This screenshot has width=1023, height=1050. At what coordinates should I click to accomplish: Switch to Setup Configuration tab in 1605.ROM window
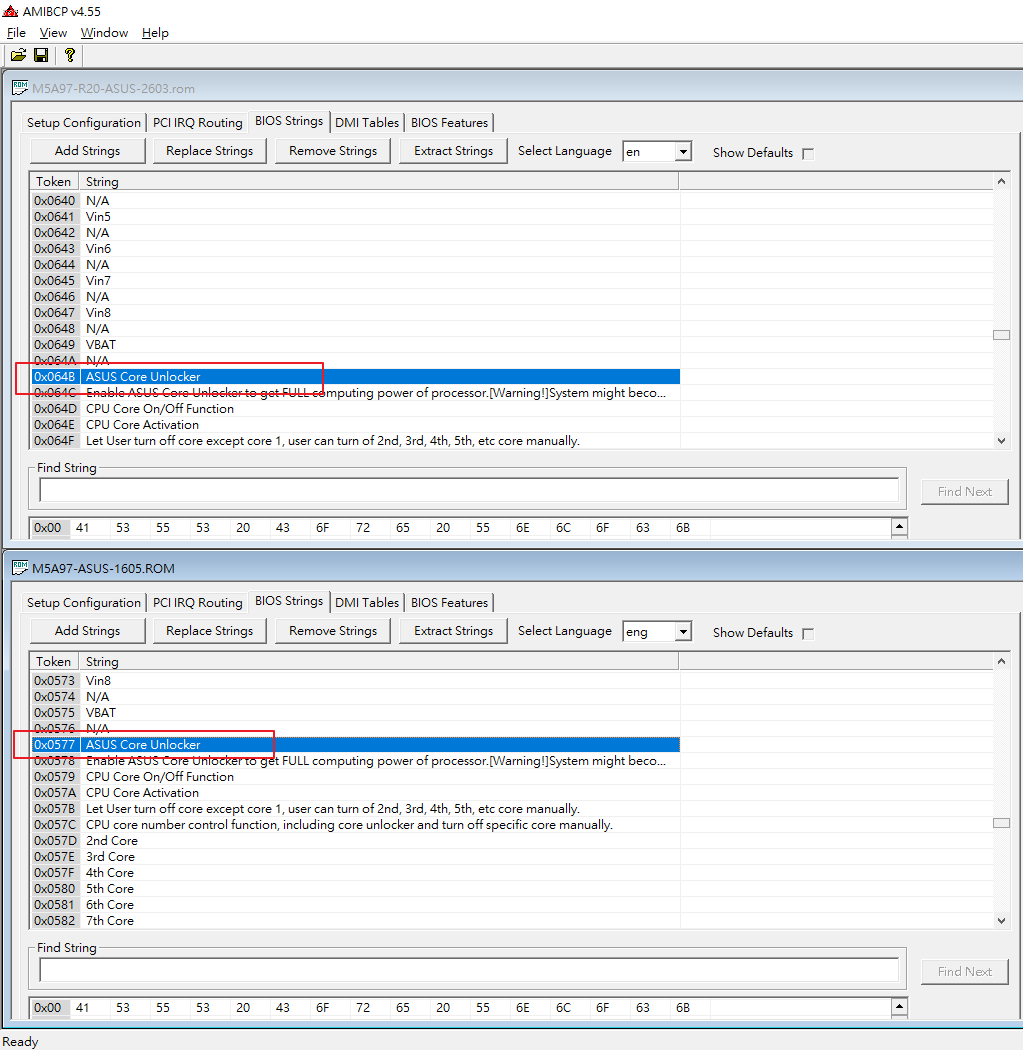84,603
